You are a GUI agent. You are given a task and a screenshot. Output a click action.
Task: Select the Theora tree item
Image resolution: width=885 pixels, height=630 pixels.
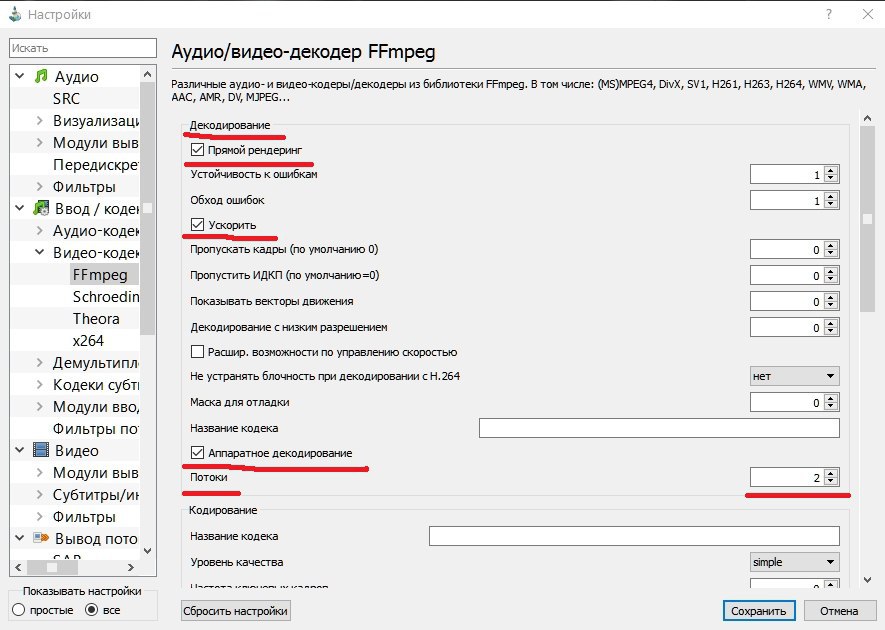click(x=96, y=318)
